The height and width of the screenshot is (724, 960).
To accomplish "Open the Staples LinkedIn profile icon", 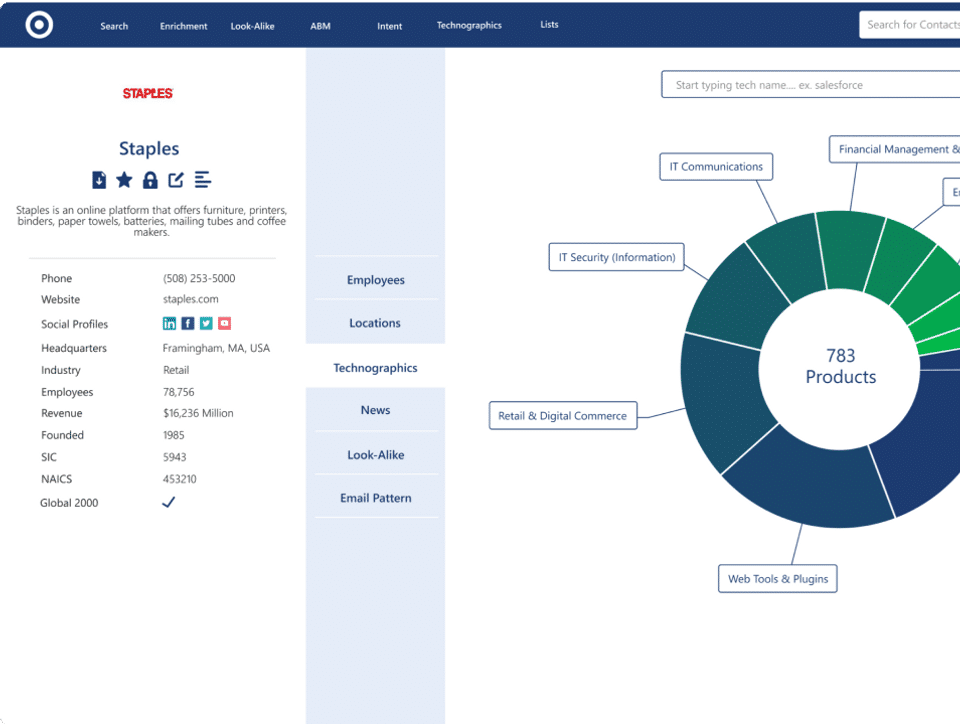I will (x=170, y=323).
